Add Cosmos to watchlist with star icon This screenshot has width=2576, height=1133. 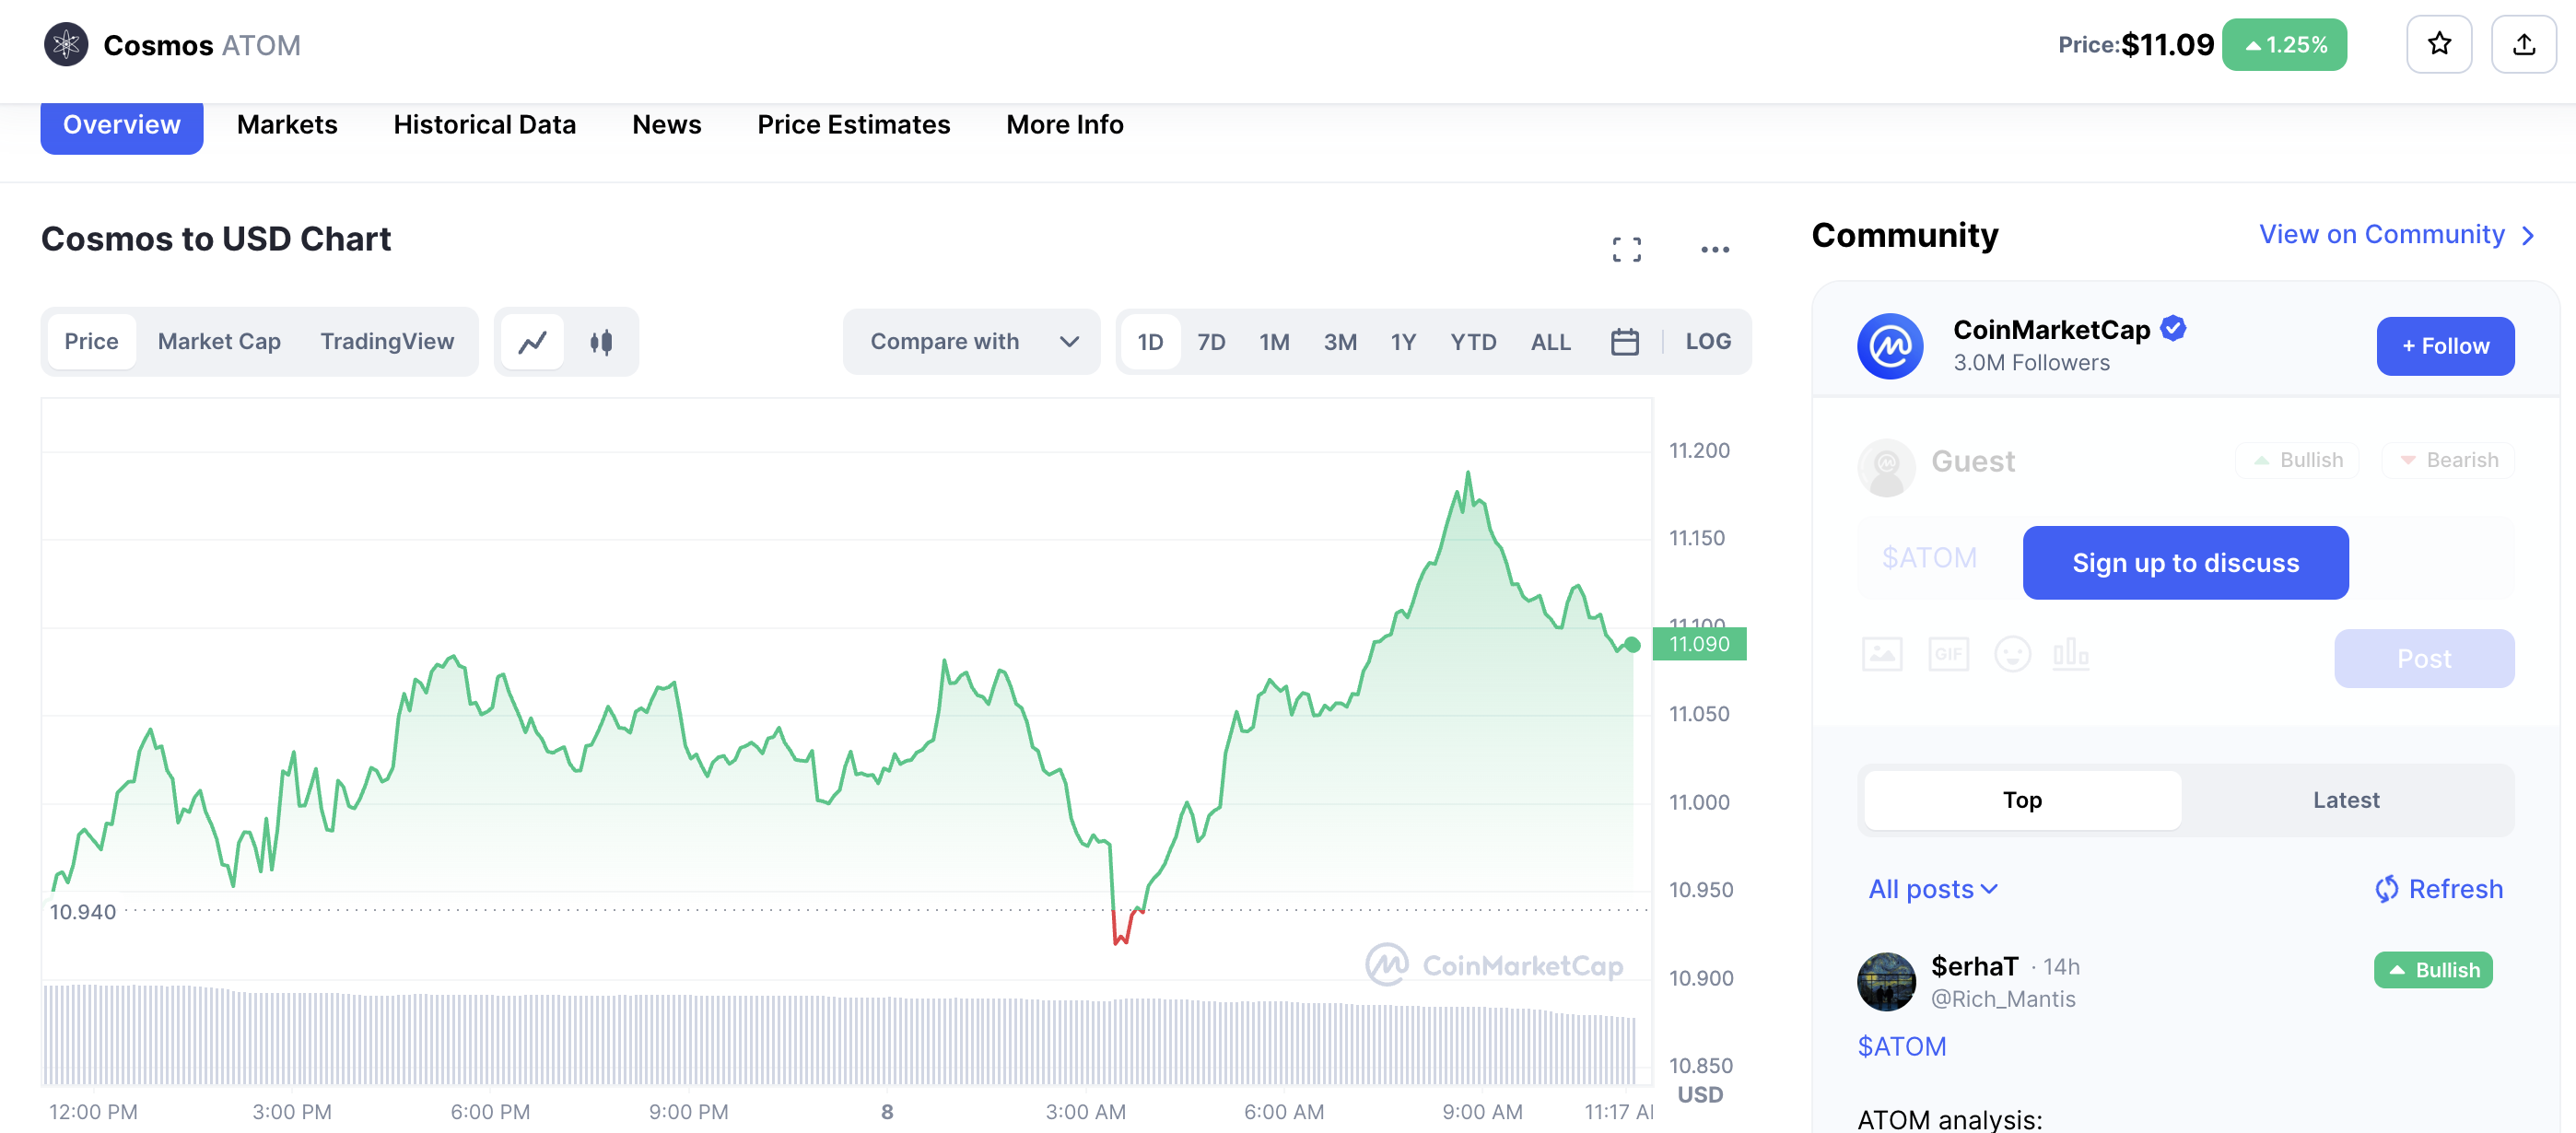pyautogui.click(x=2438, y=44)
